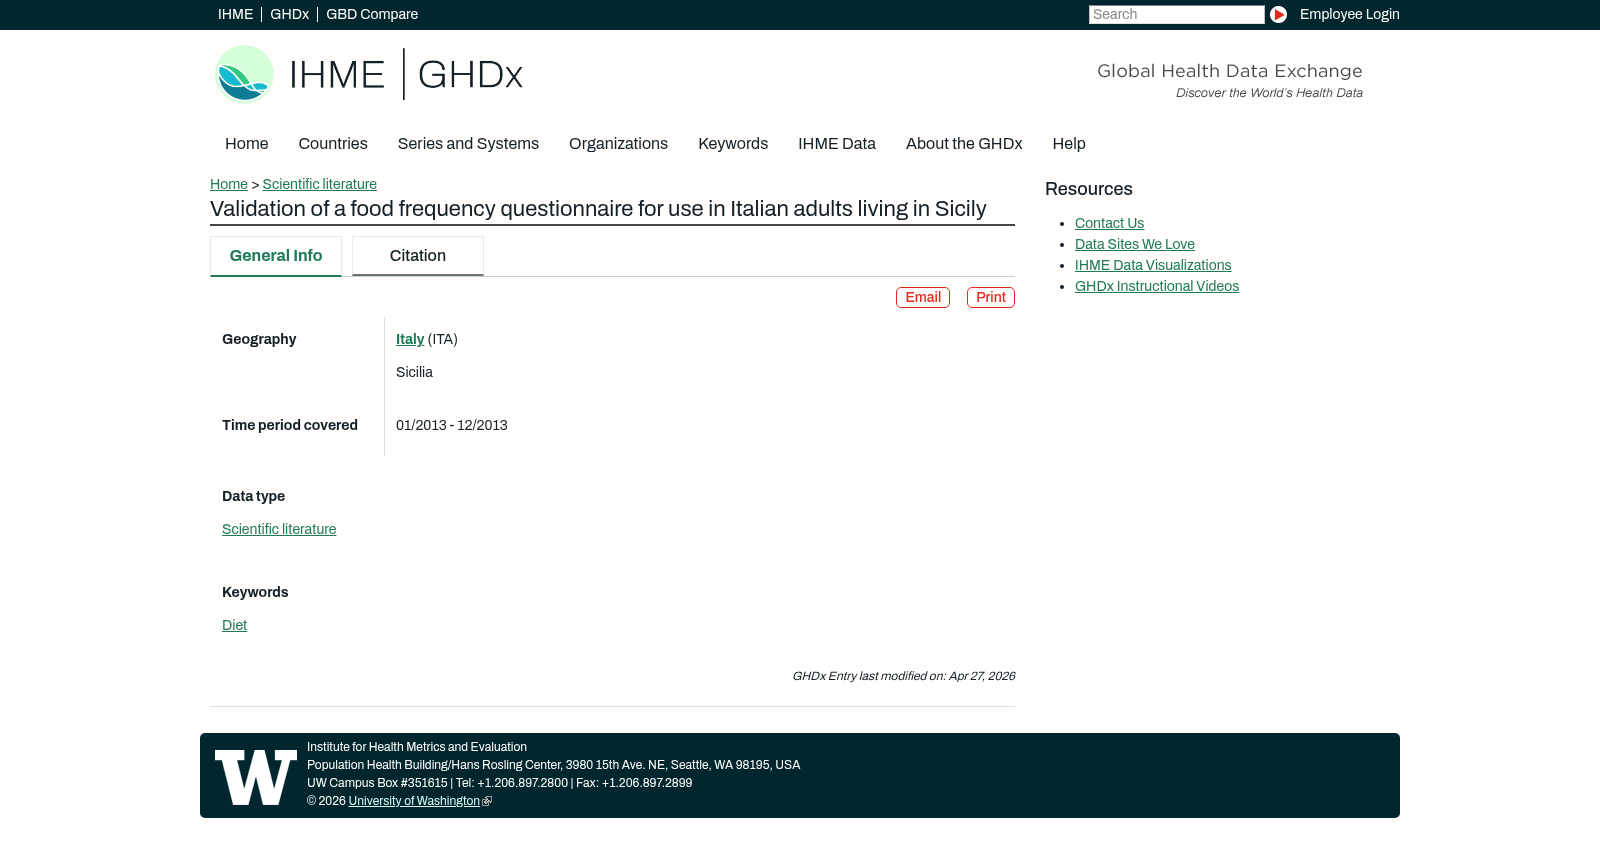This screenshot has height=861, width=1600.
Task: Open GBD Compare in top bar
Action: pyautogui.click(x=372, y=14)
